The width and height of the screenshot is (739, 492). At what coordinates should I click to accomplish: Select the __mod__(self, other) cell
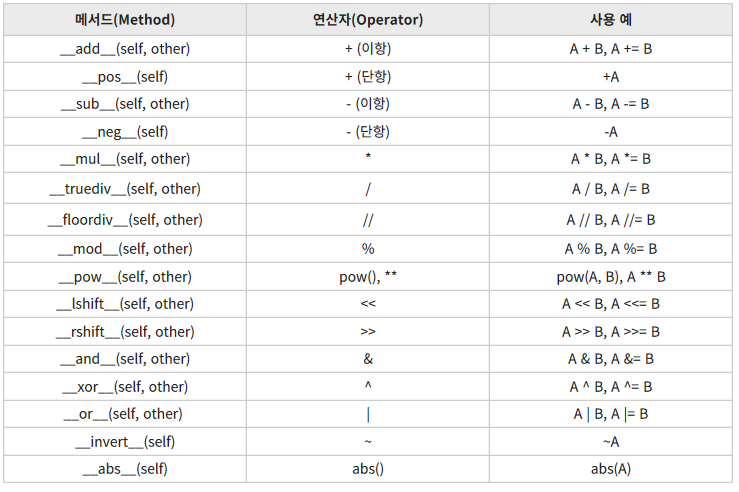click(x=125, y=249)
